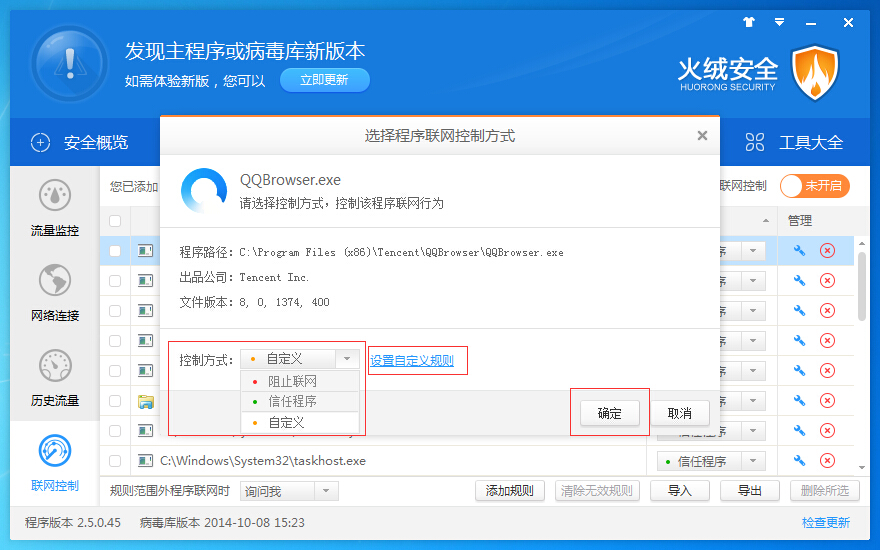Open 设置自定义规则 link
This screenshot has width=880, height=550.
click(412, 360)
